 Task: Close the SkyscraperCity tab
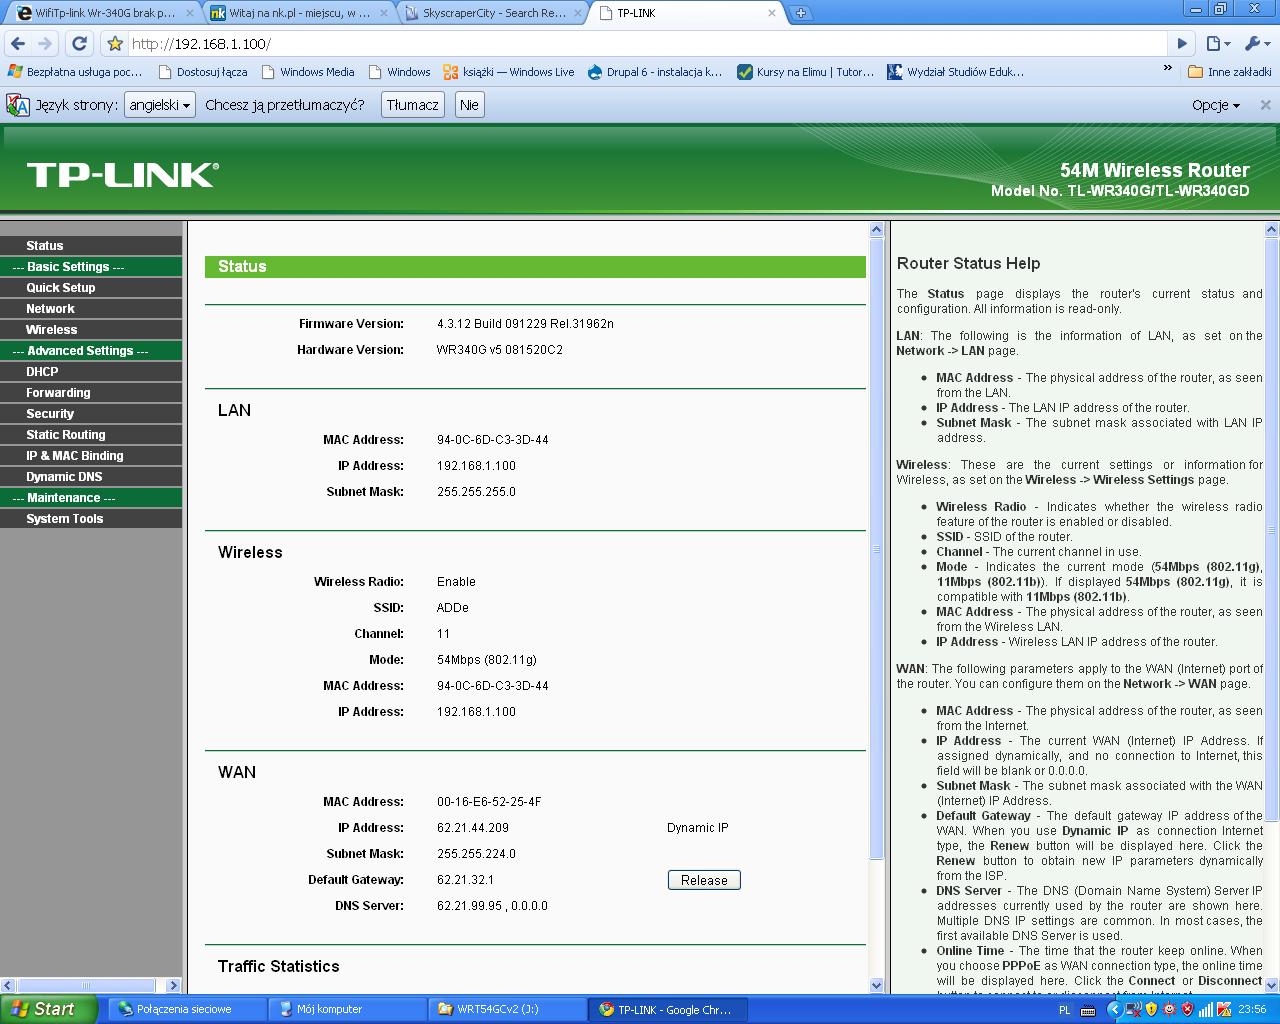coord(578,13)
